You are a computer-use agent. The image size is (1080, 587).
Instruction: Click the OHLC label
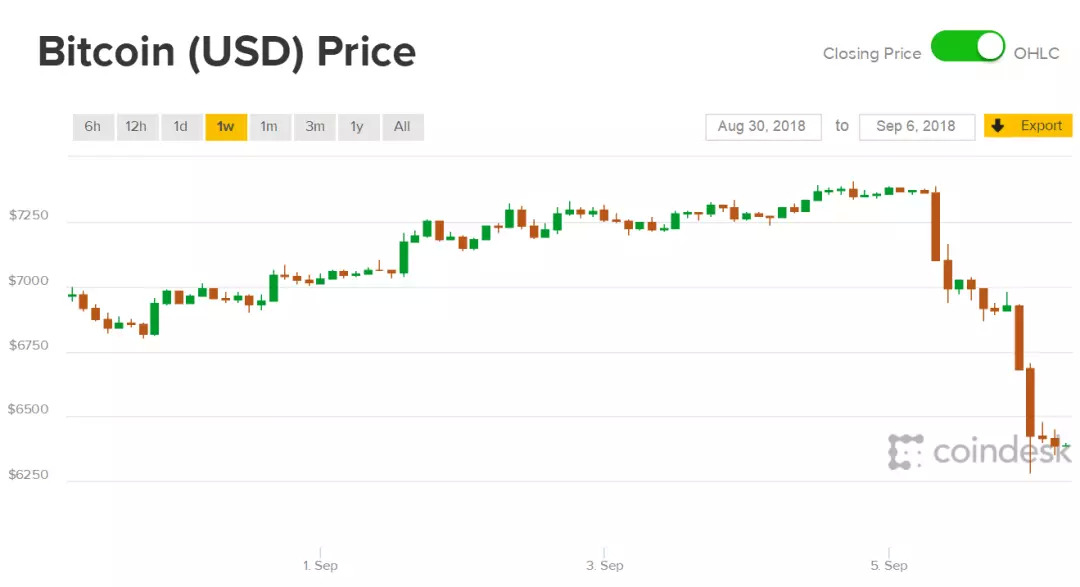click(1036, 54)
